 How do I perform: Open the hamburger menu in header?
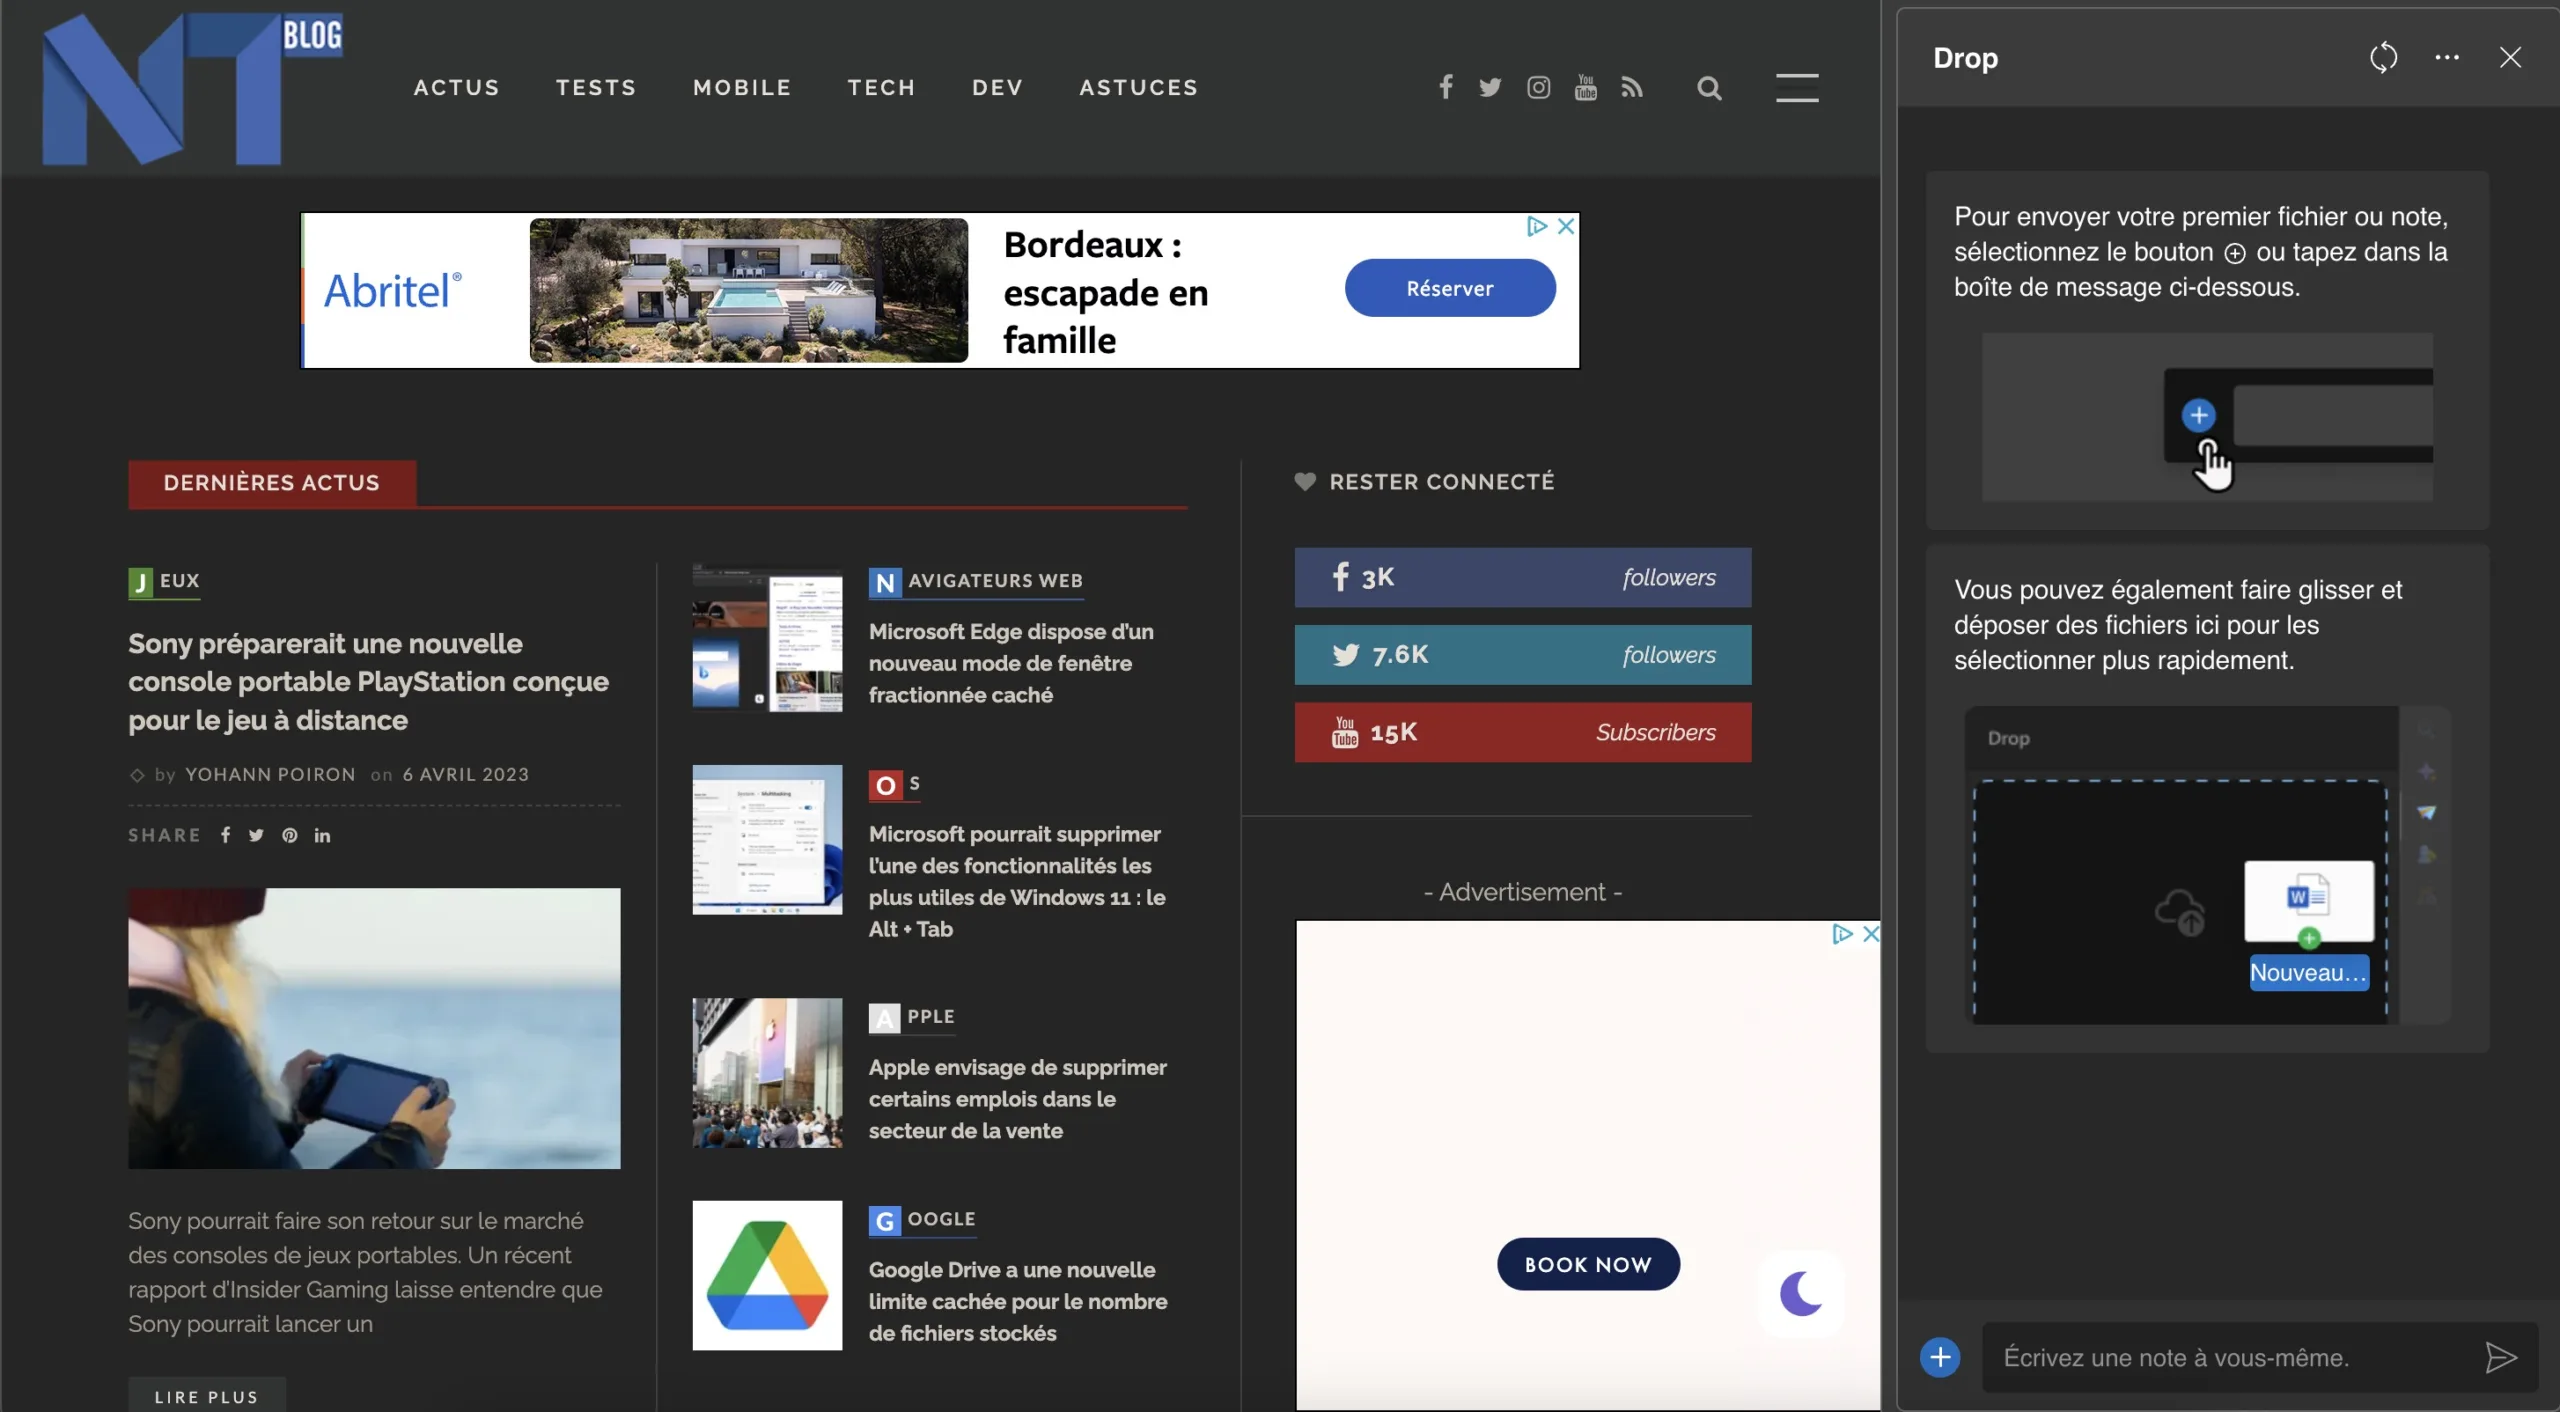(x=1797, y=88)
